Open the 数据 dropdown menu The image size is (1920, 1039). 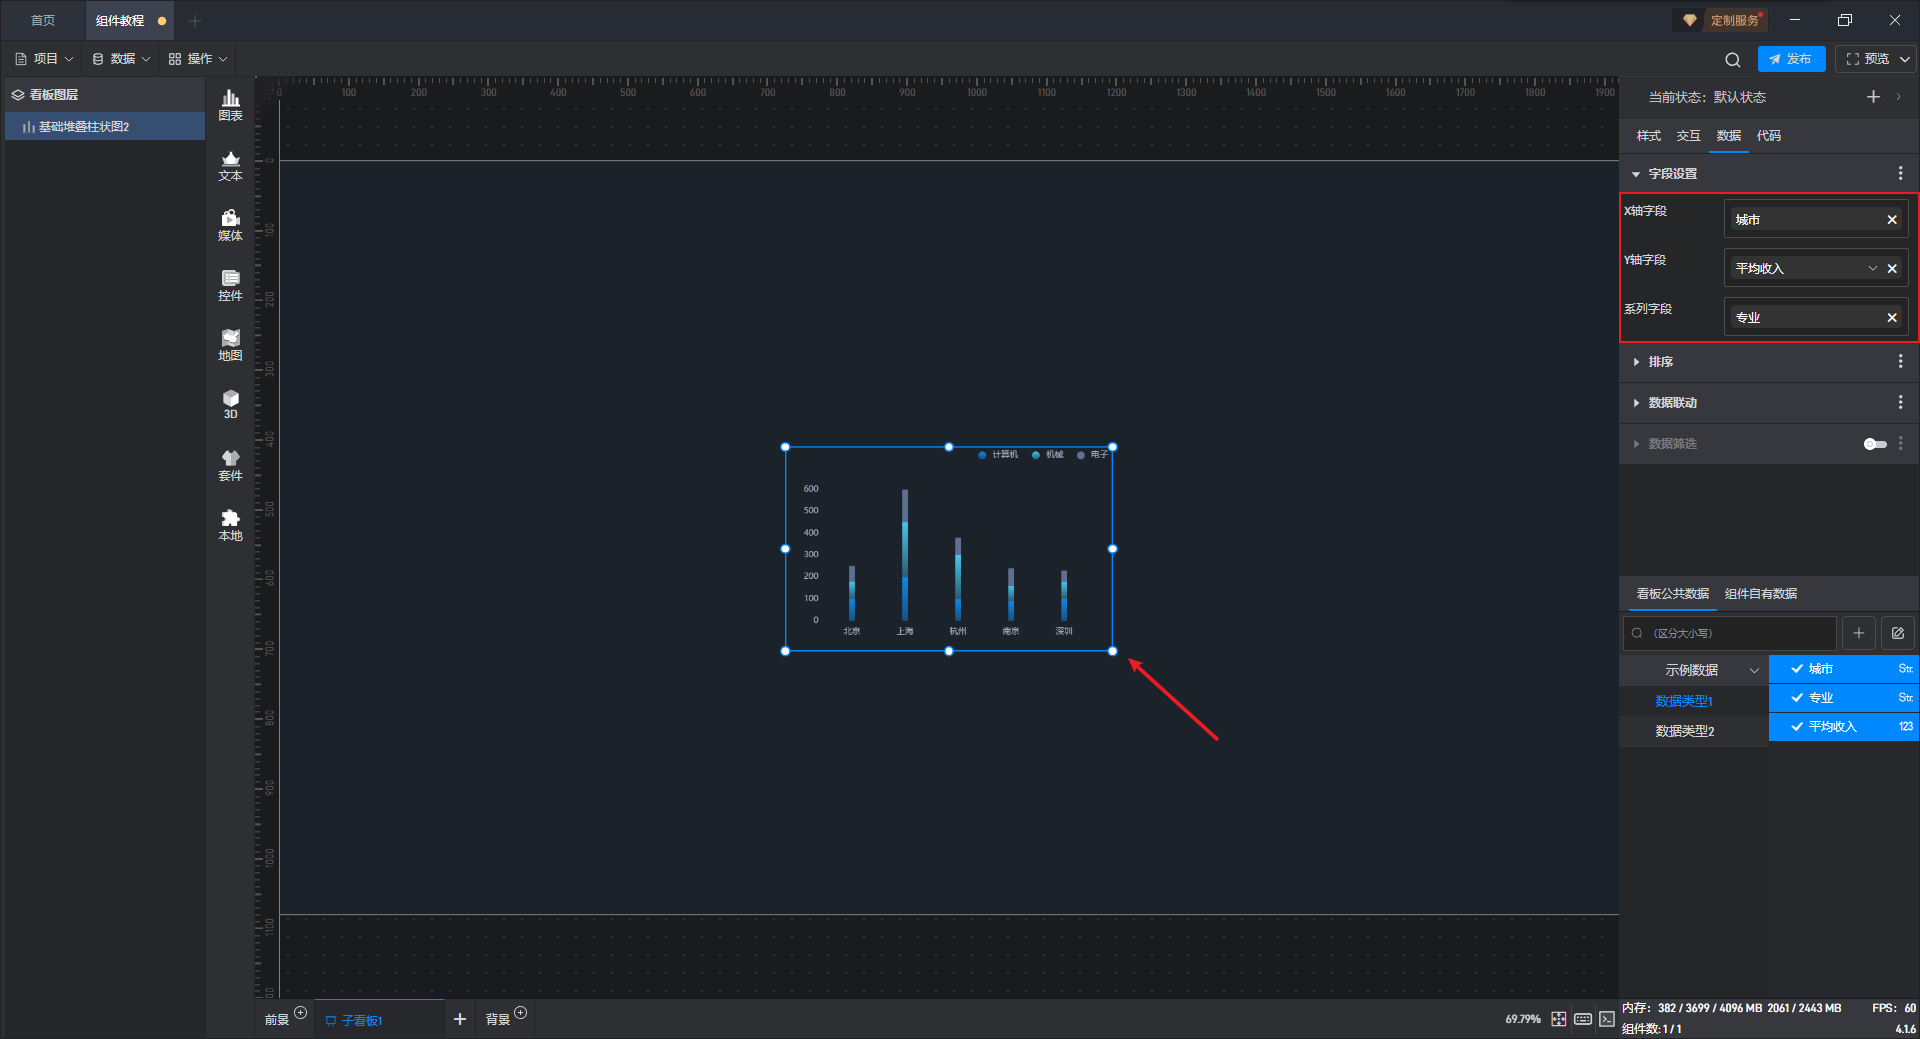pyautogui.click(x=121, y=59)
